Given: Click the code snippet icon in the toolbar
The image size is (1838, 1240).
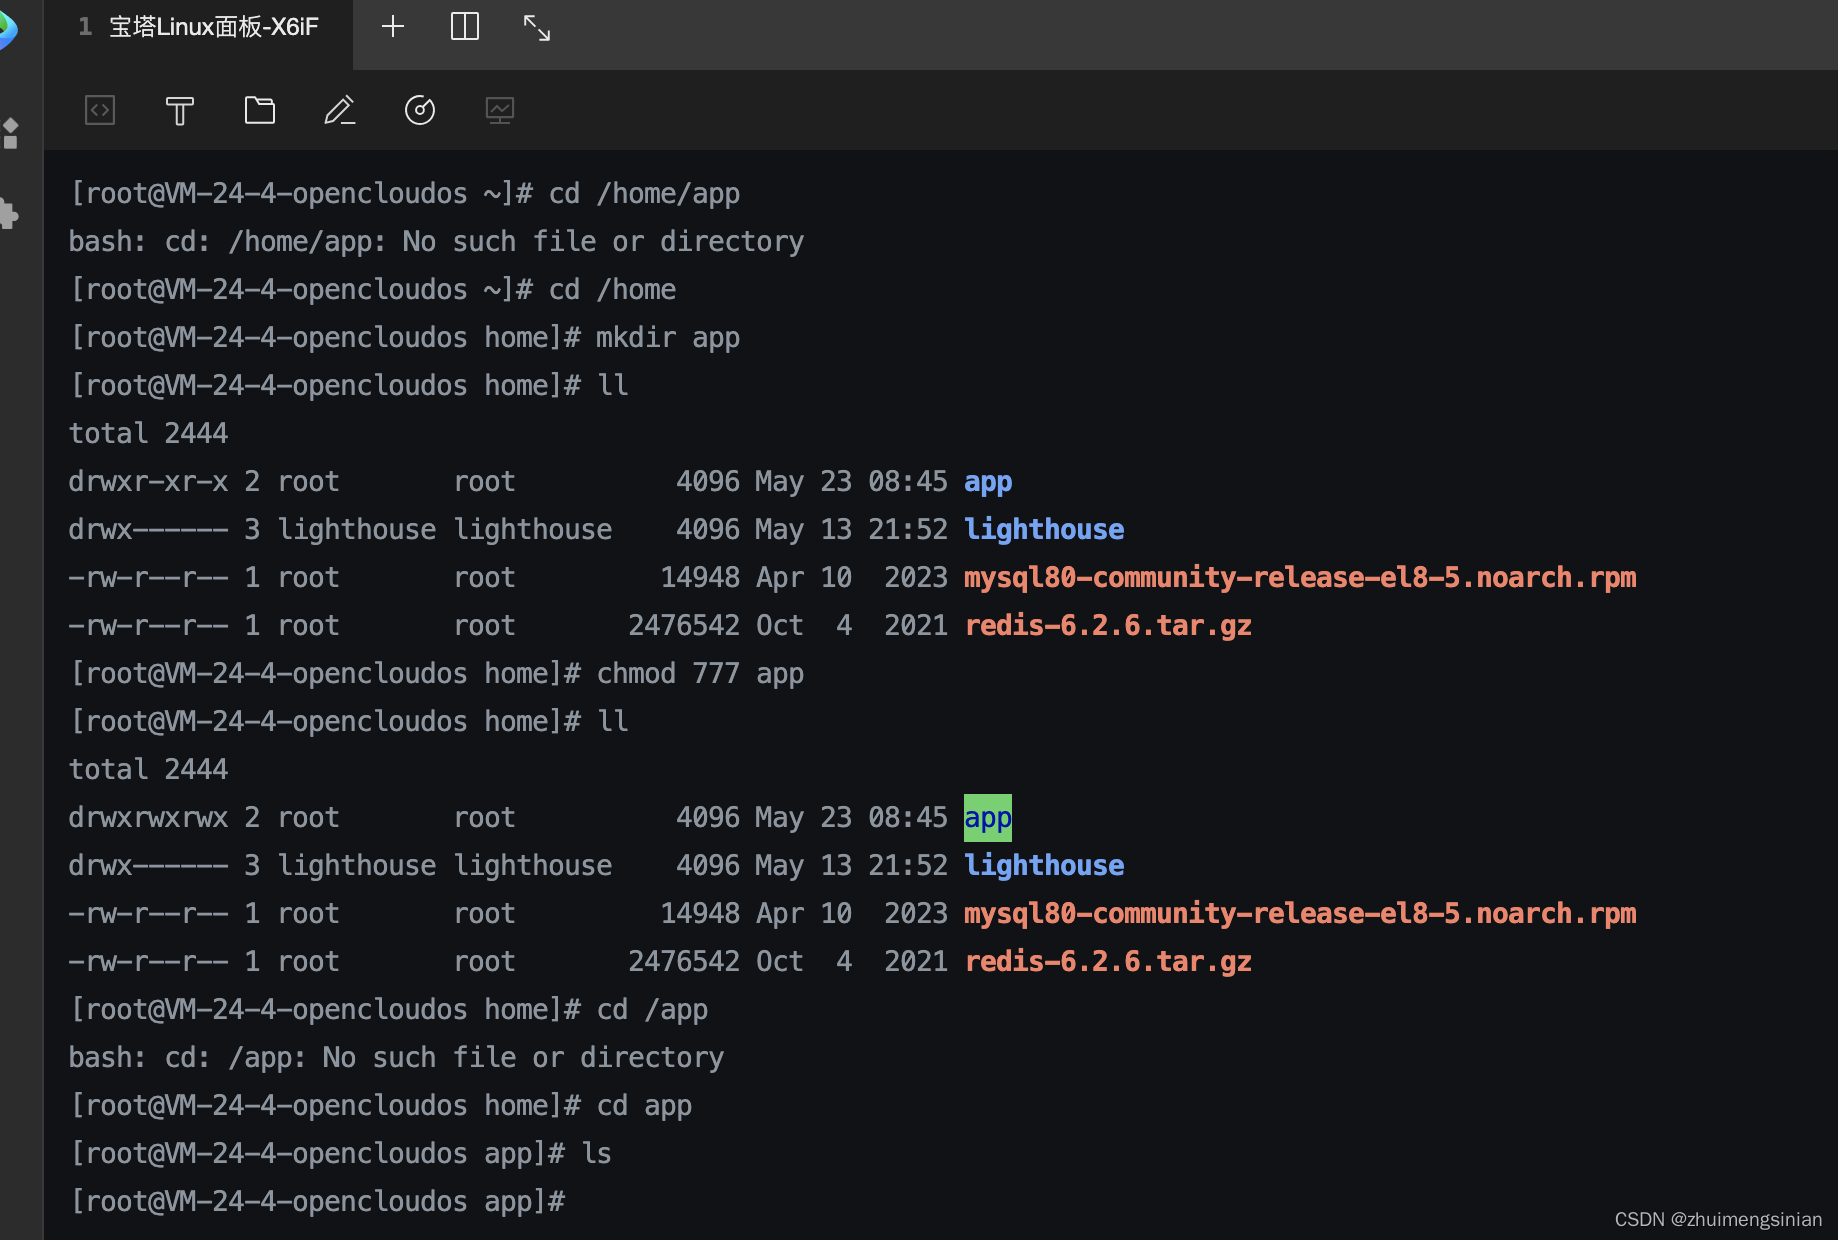Looking at the screenshot, I should [x=100, y=110].
